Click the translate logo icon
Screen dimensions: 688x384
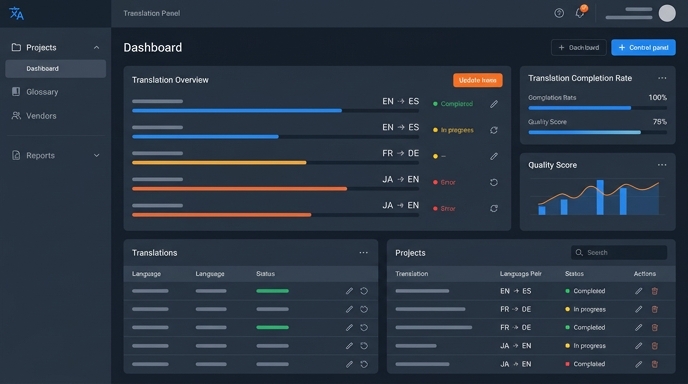click(x=17, y=13)
